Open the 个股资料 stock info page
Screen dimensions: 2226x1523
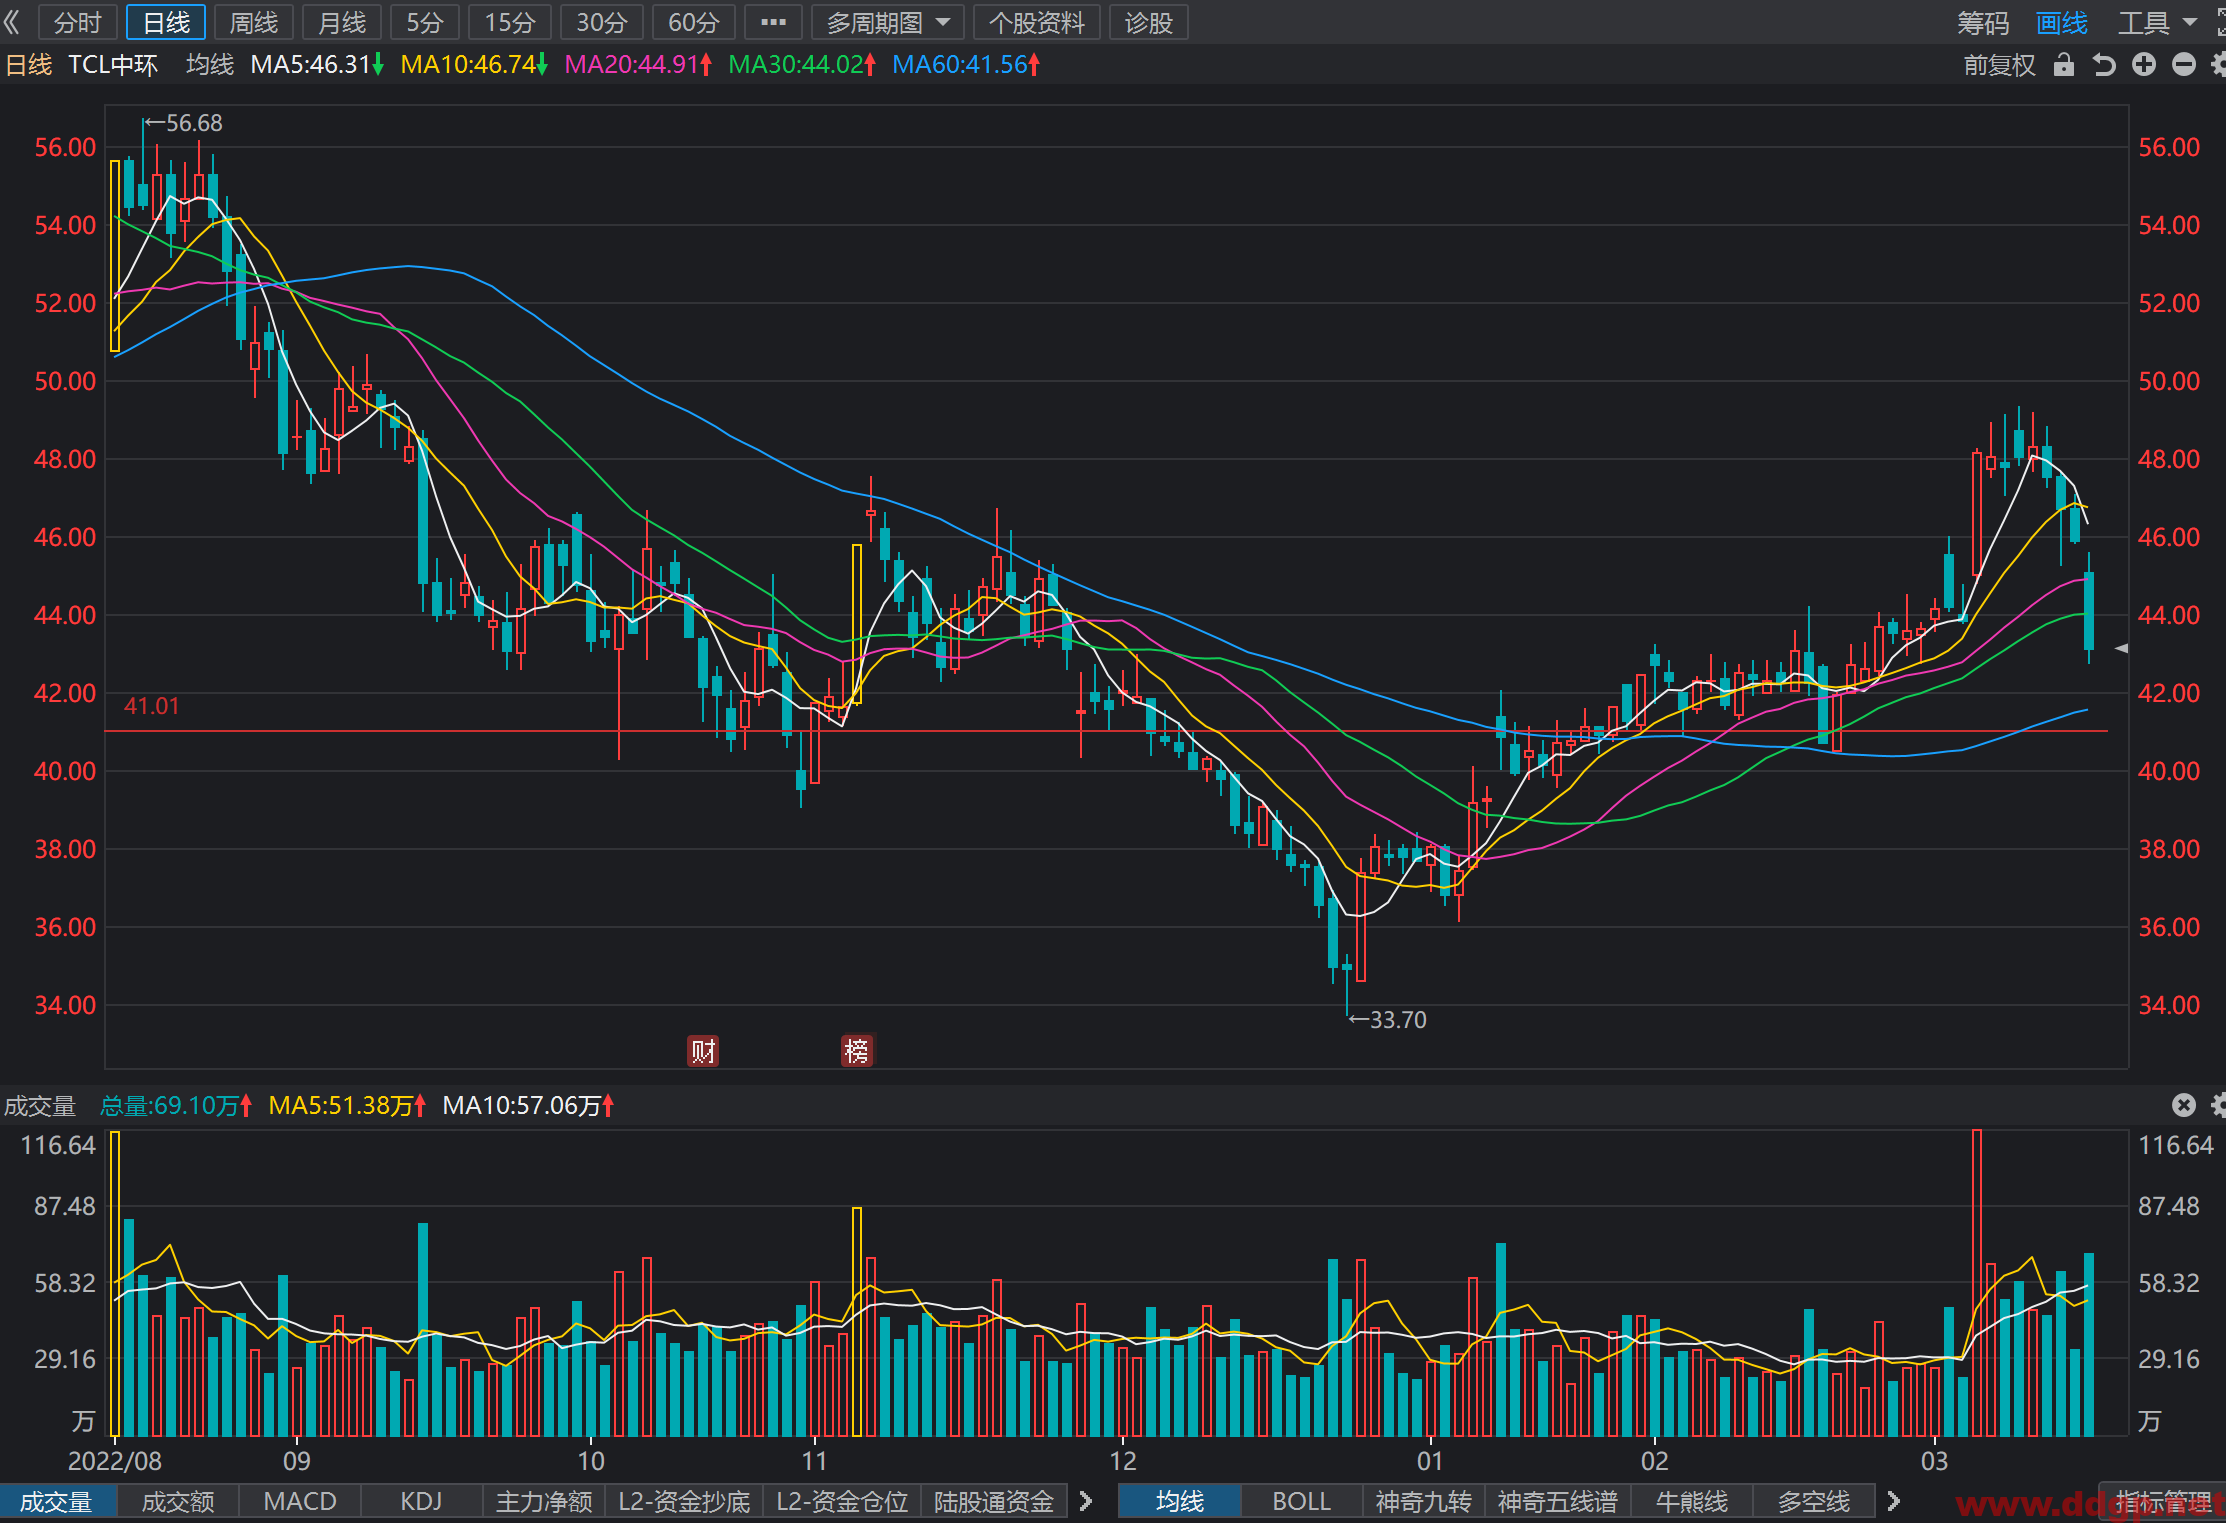coord(1037,22)
